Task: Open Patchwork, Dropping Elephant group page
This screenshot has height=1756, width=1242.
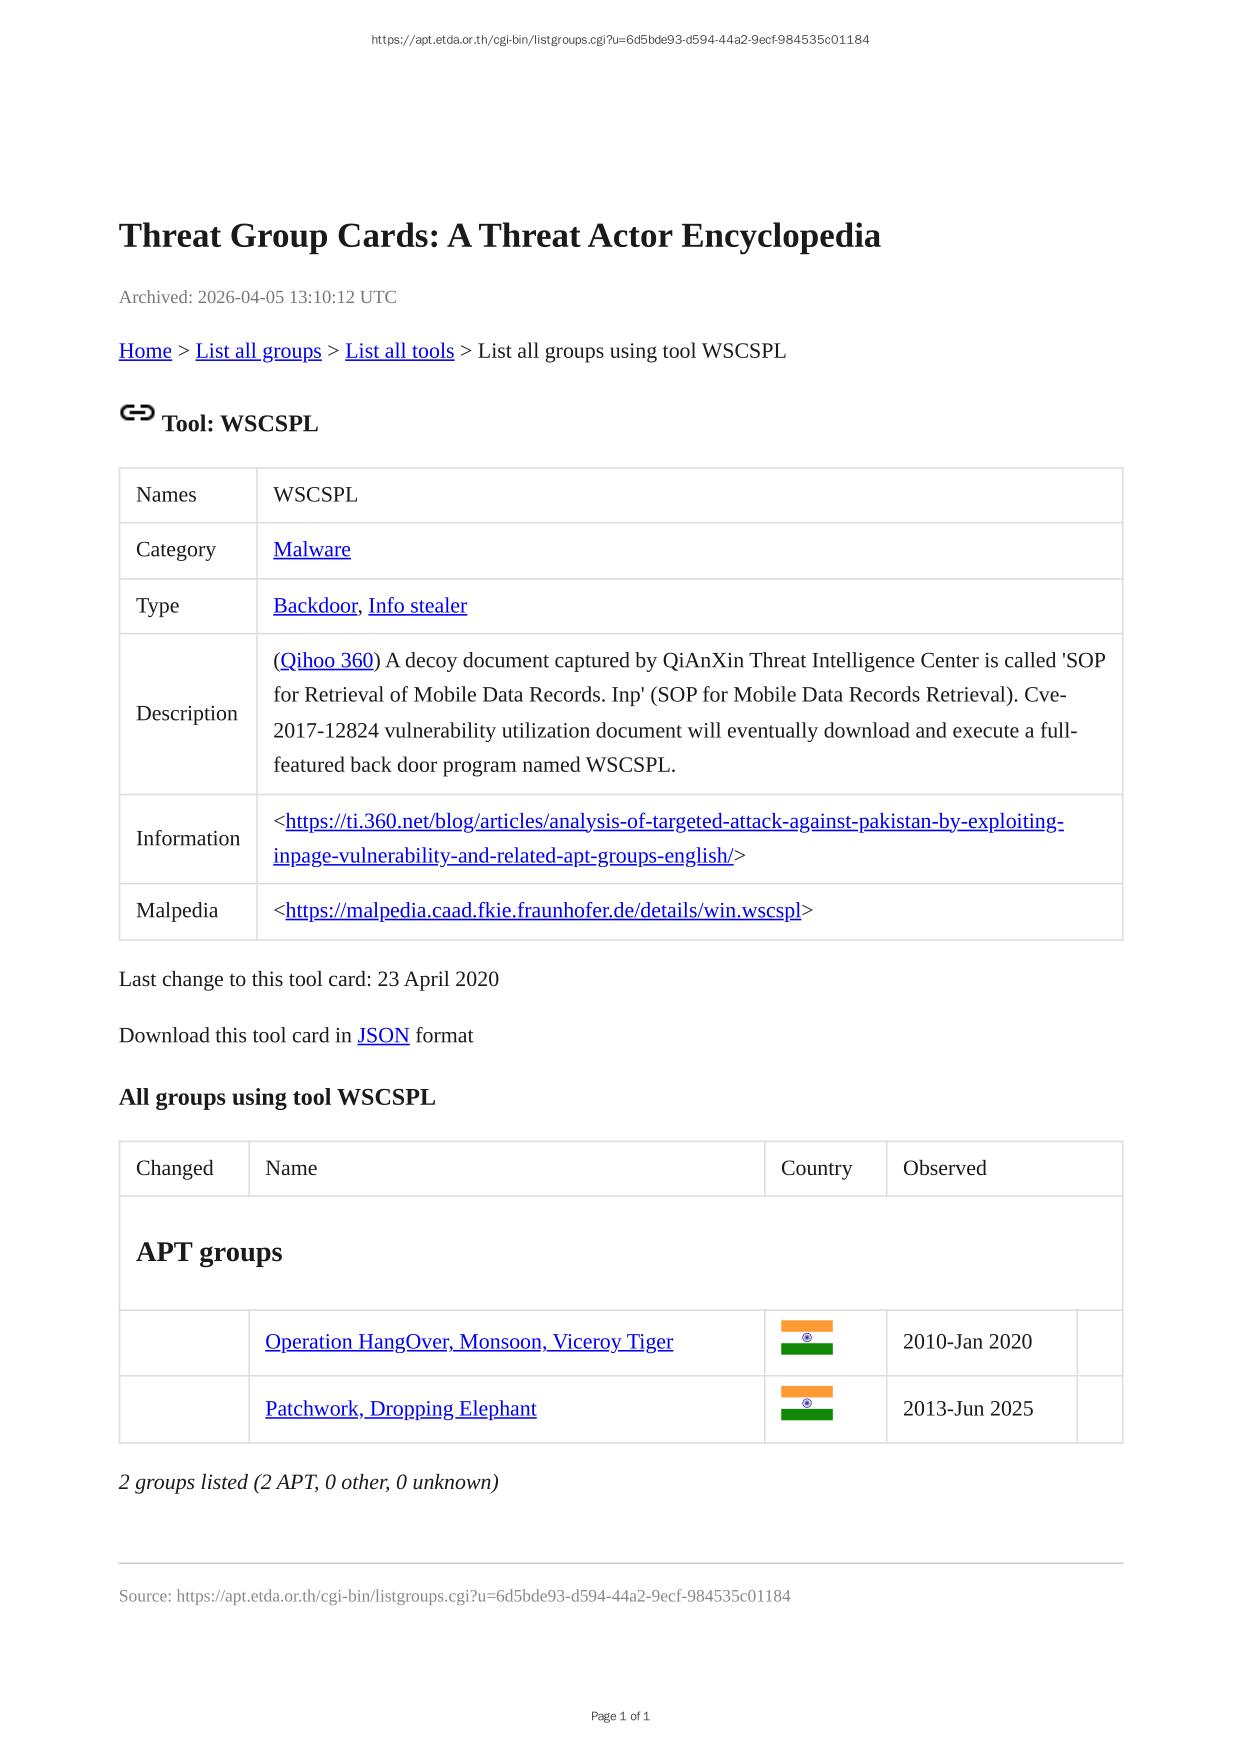Action: click(x=400, y=1409)
